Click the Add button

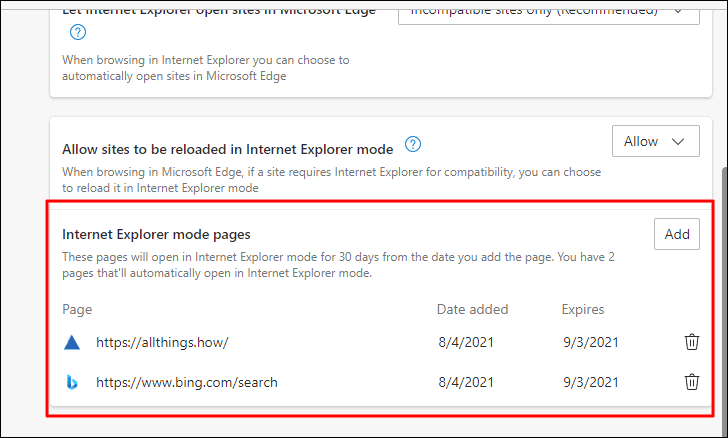point(676,234)
